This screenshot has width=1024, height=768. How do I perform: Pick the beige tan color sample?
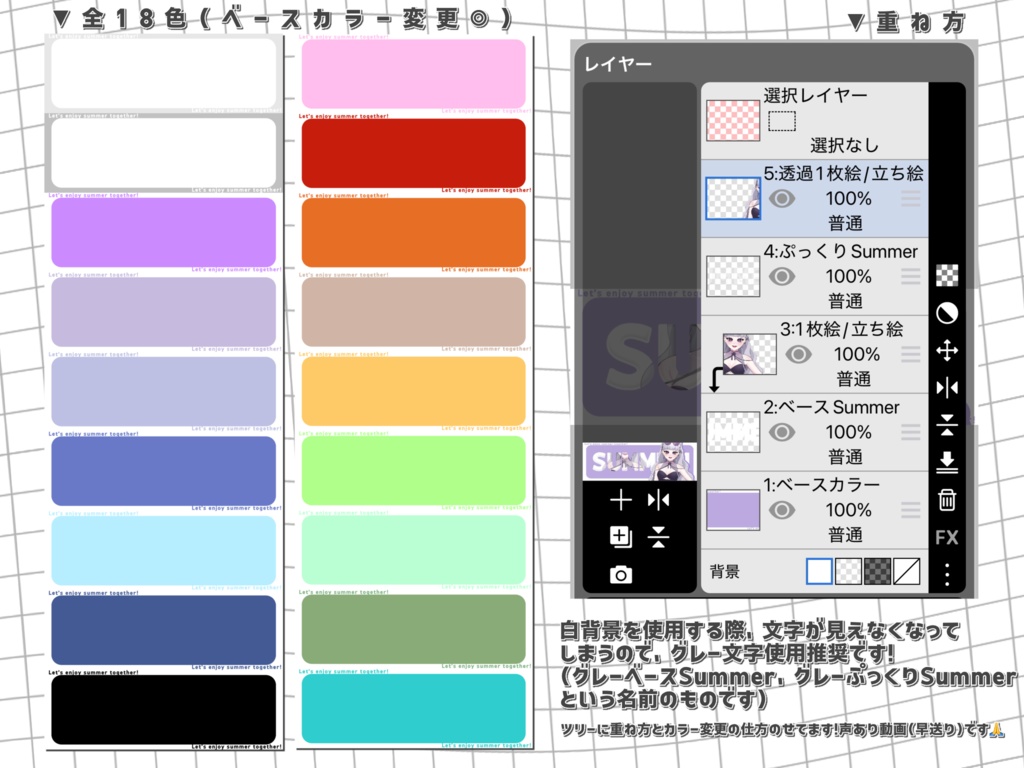click(x=413, y=312)
